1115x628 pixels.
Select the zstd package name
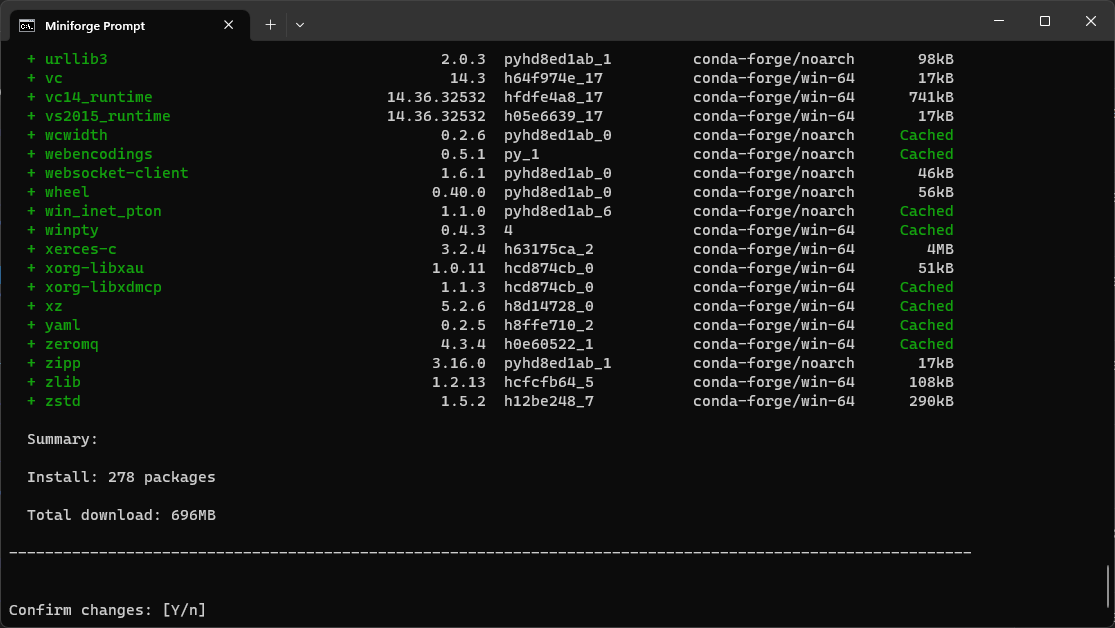pos(63,401)
